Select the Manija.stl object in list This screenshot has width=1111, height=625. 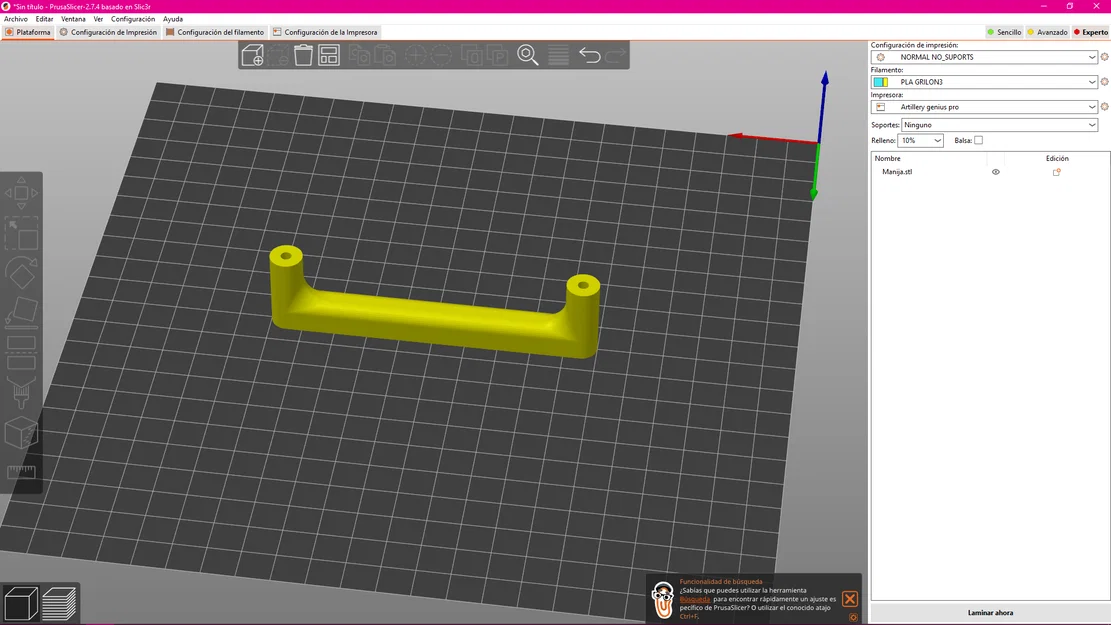pyautogui.click(x=897, y=172)
